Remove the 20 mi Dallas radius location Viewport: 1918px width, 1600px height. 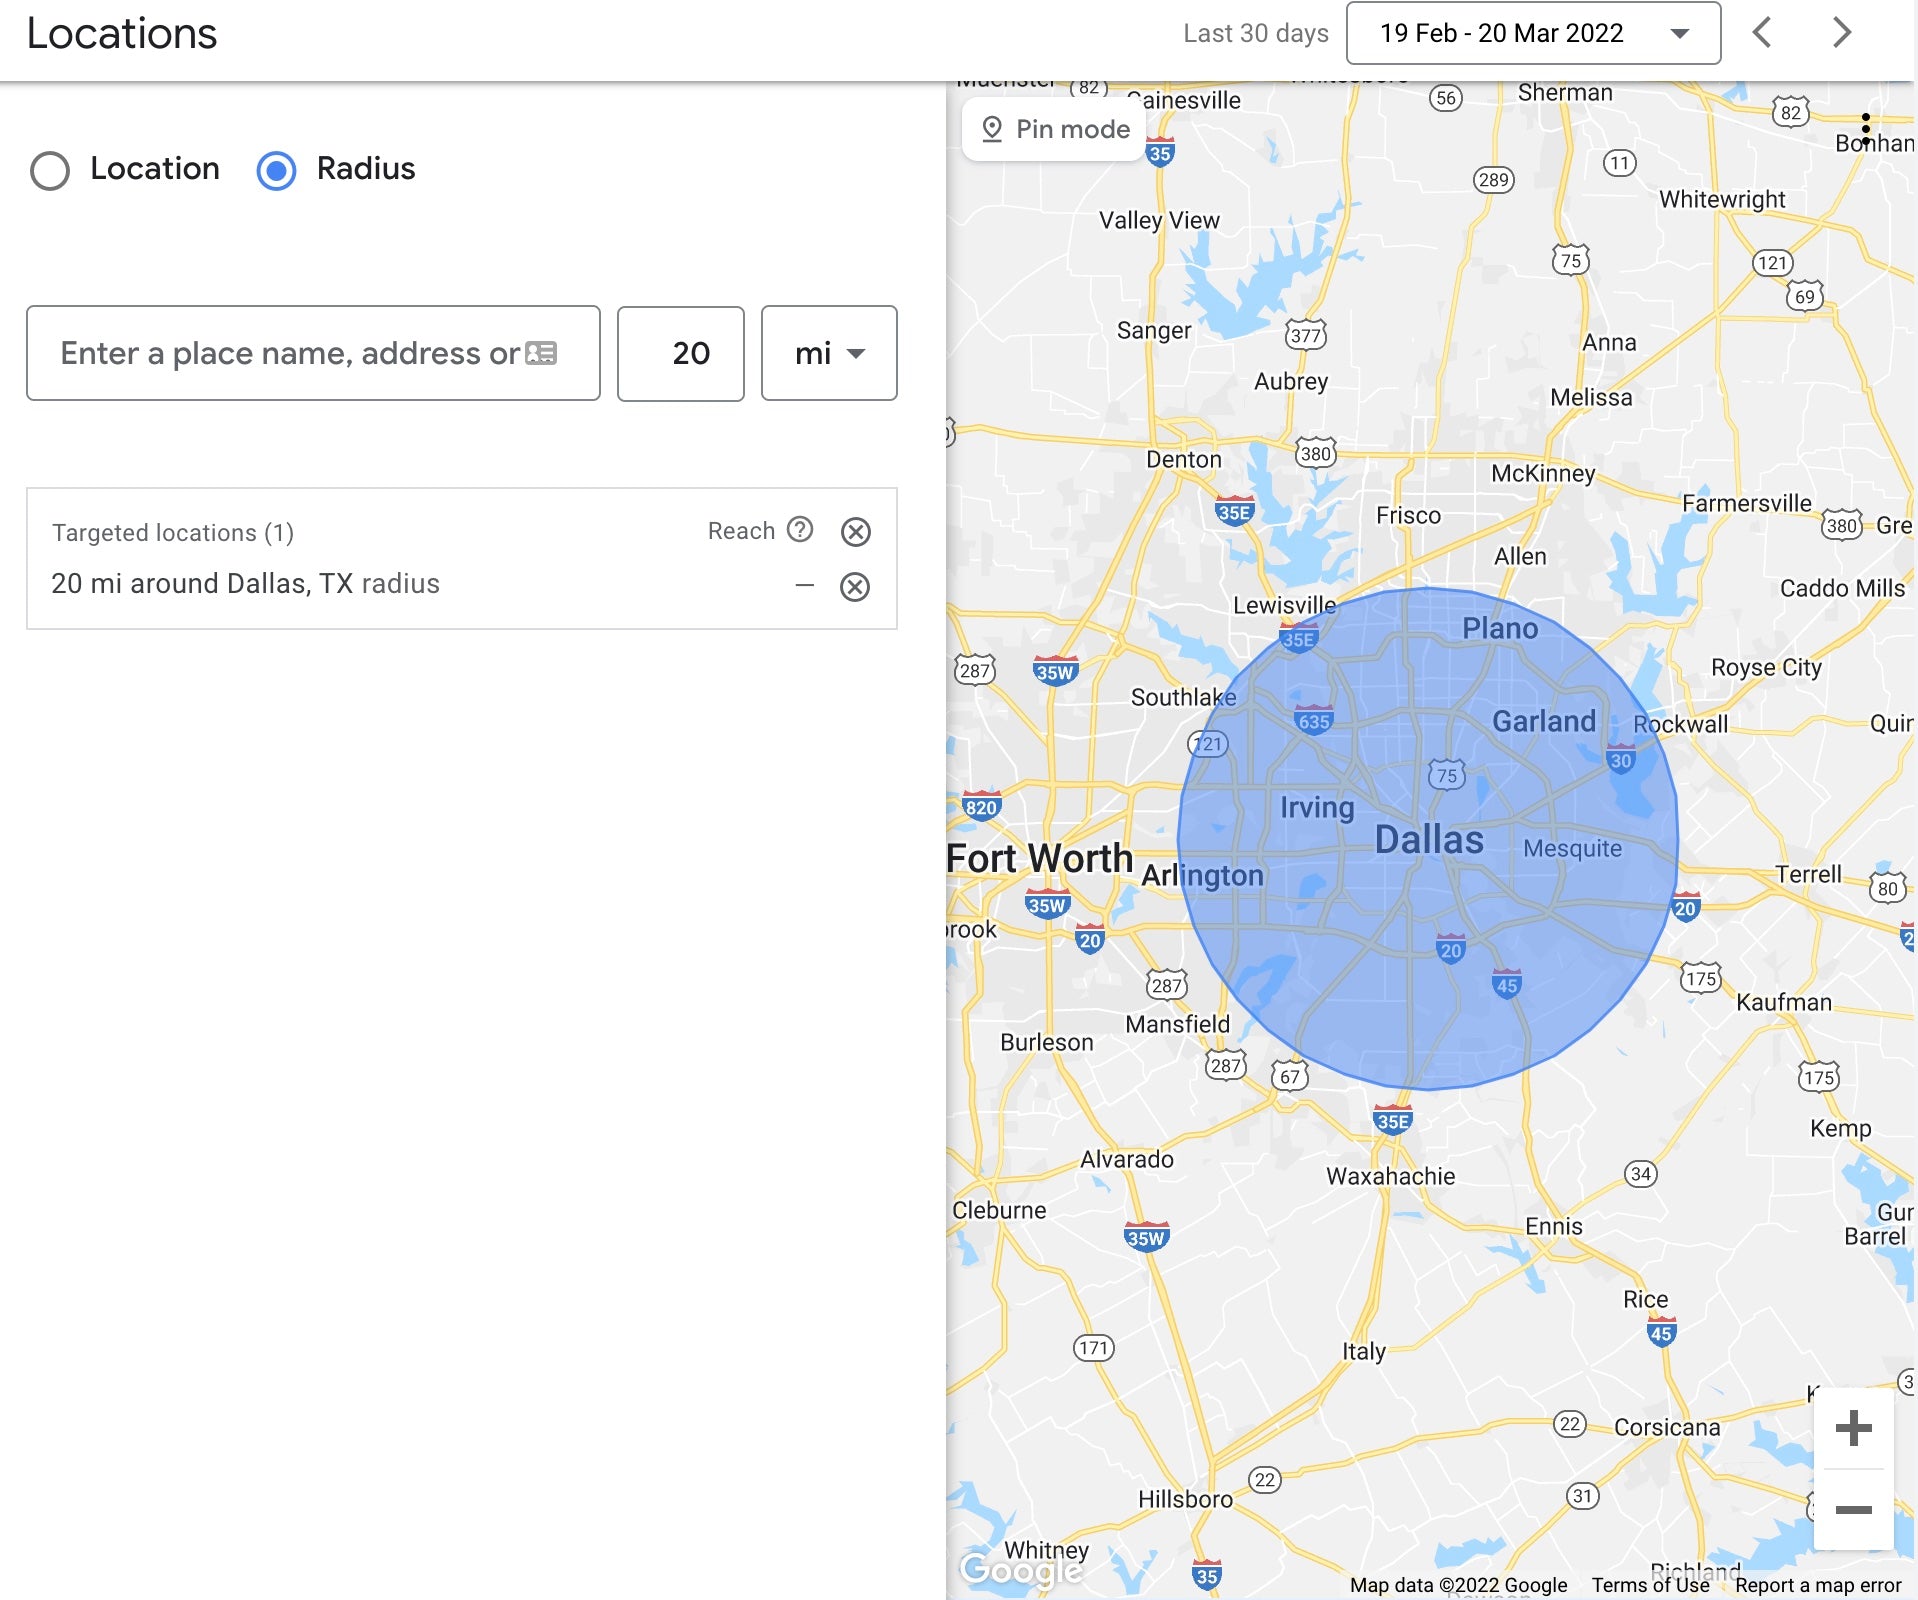coord(855,586)
